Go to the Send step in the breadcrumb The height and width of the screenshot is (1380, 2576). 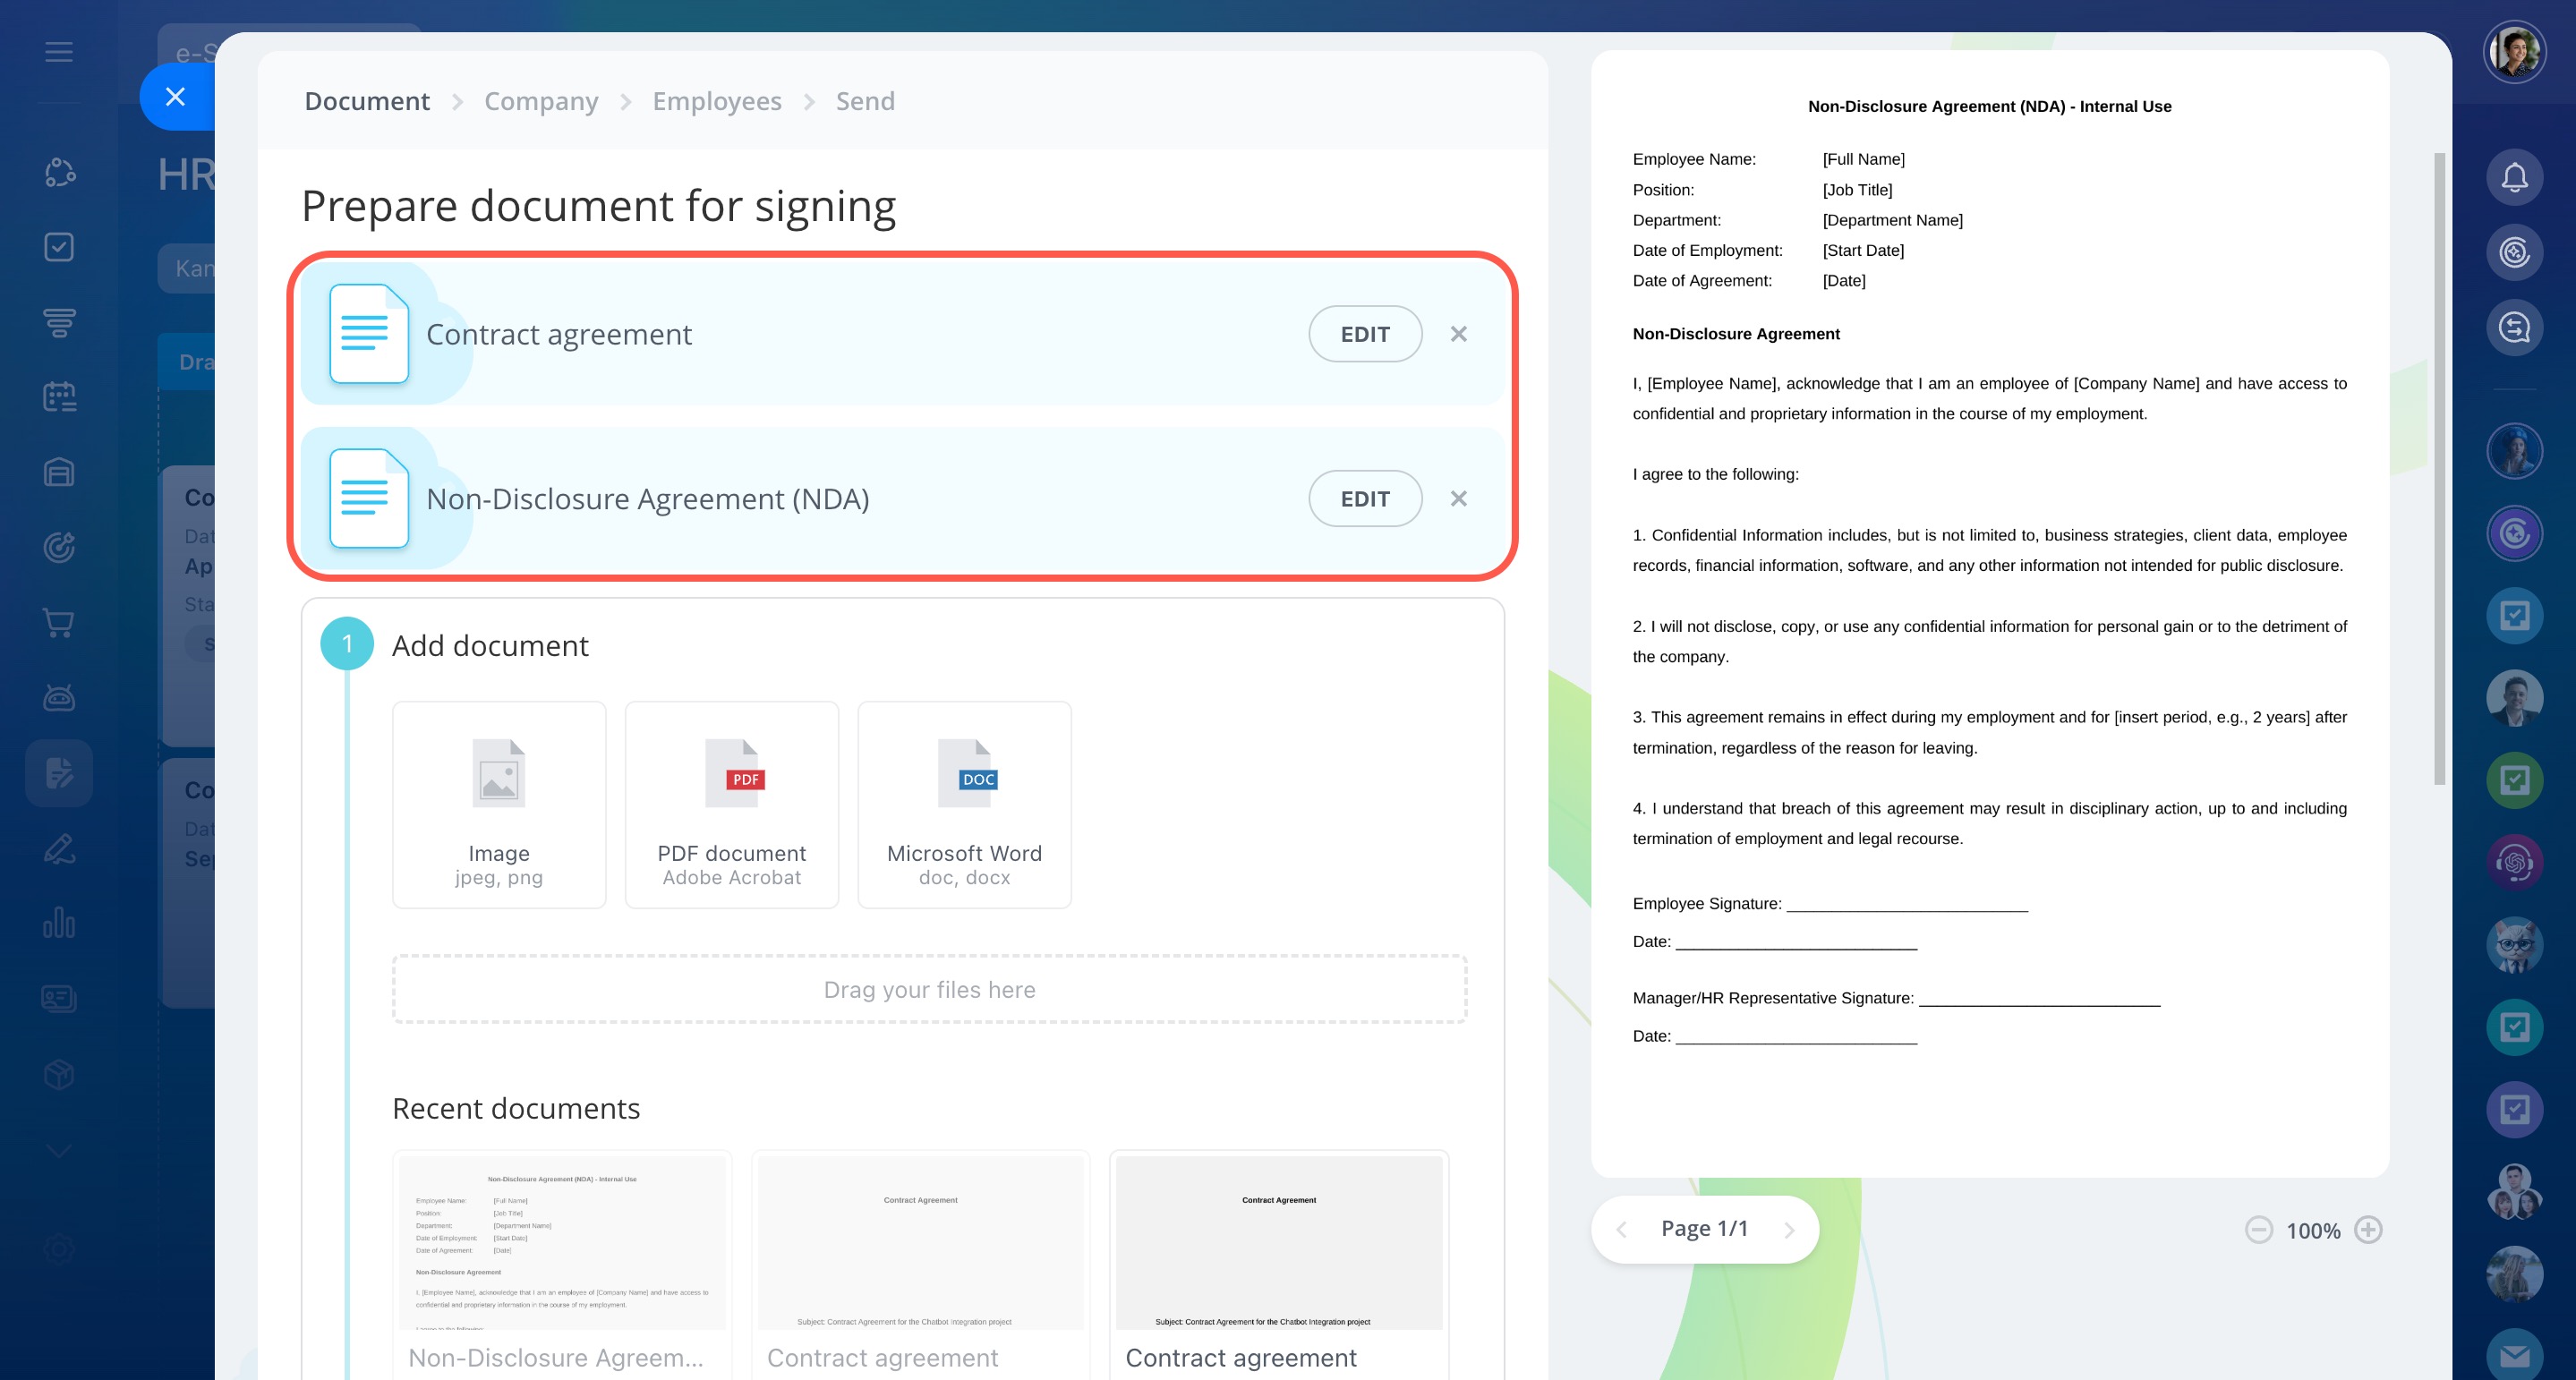pyautogui.click(x=865, y=101)
